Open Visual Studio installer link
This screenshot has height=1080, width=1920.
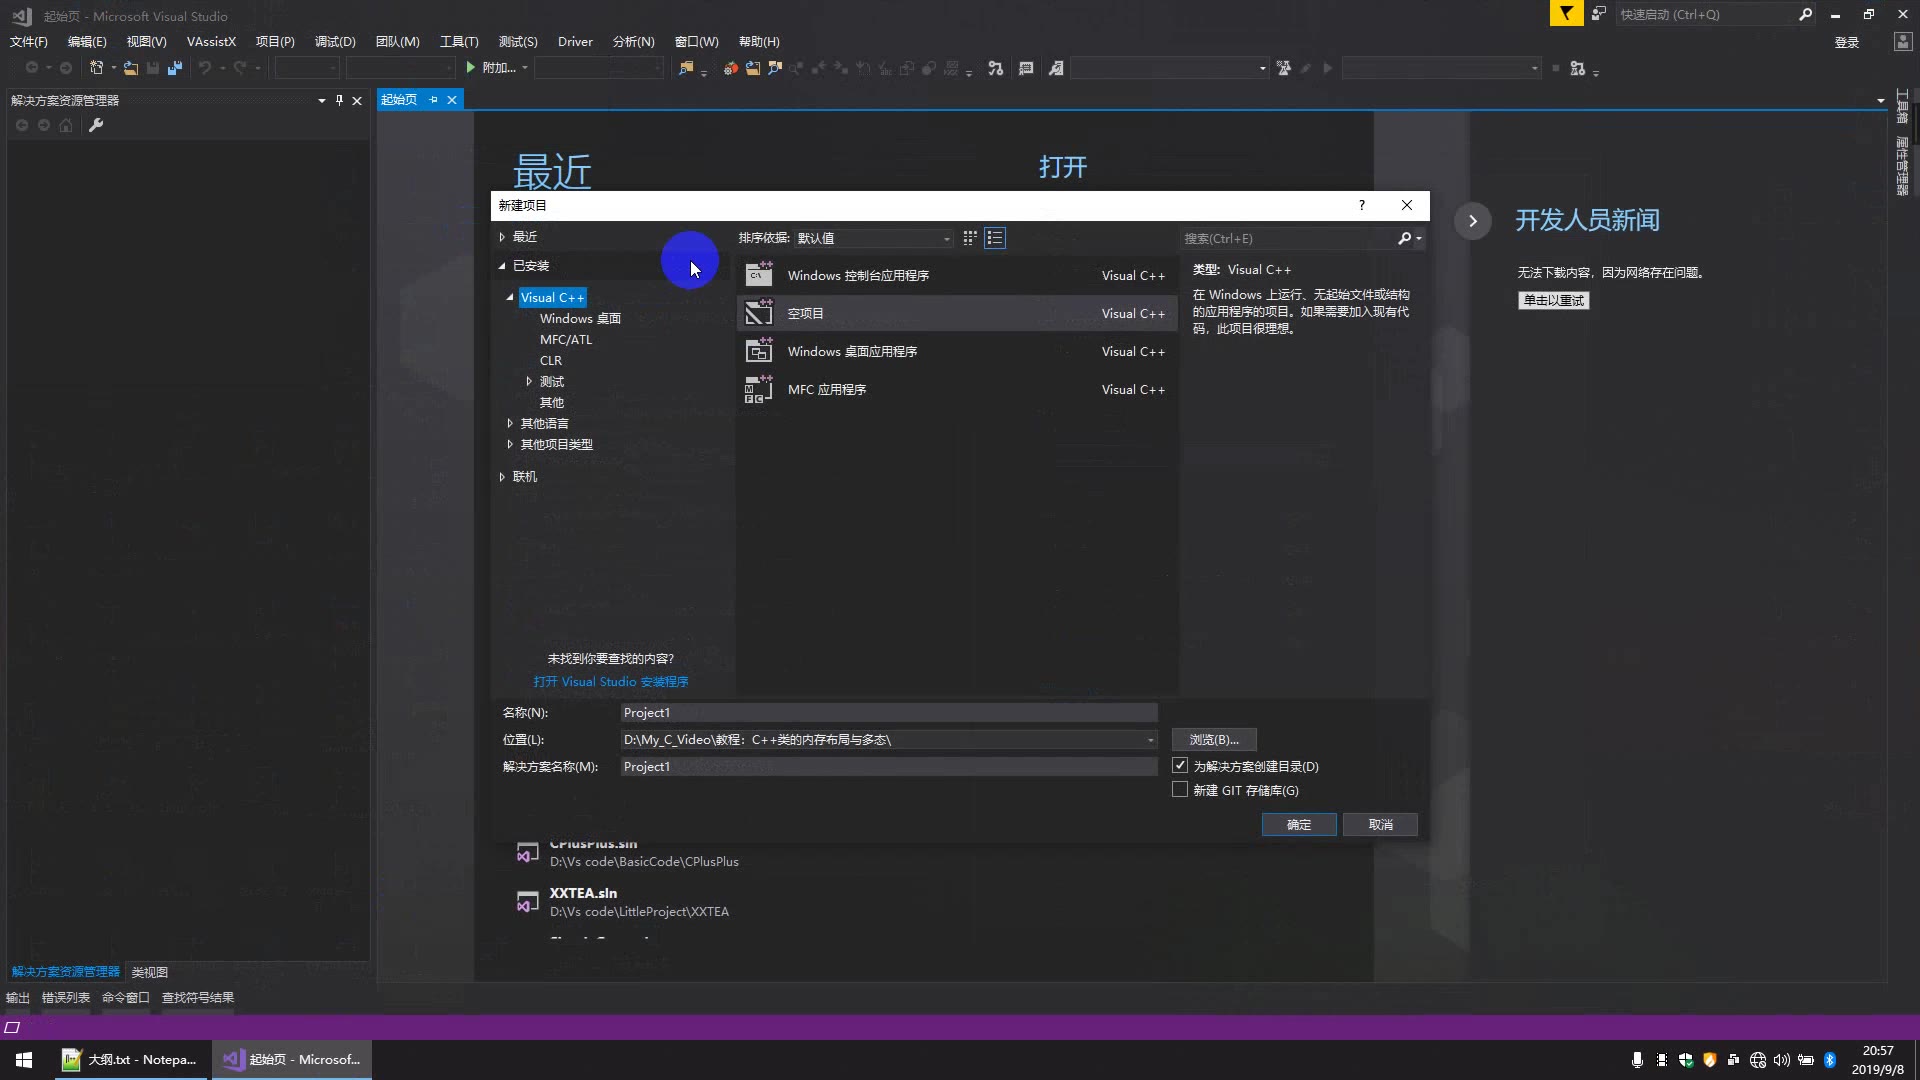tap(610, 682)
